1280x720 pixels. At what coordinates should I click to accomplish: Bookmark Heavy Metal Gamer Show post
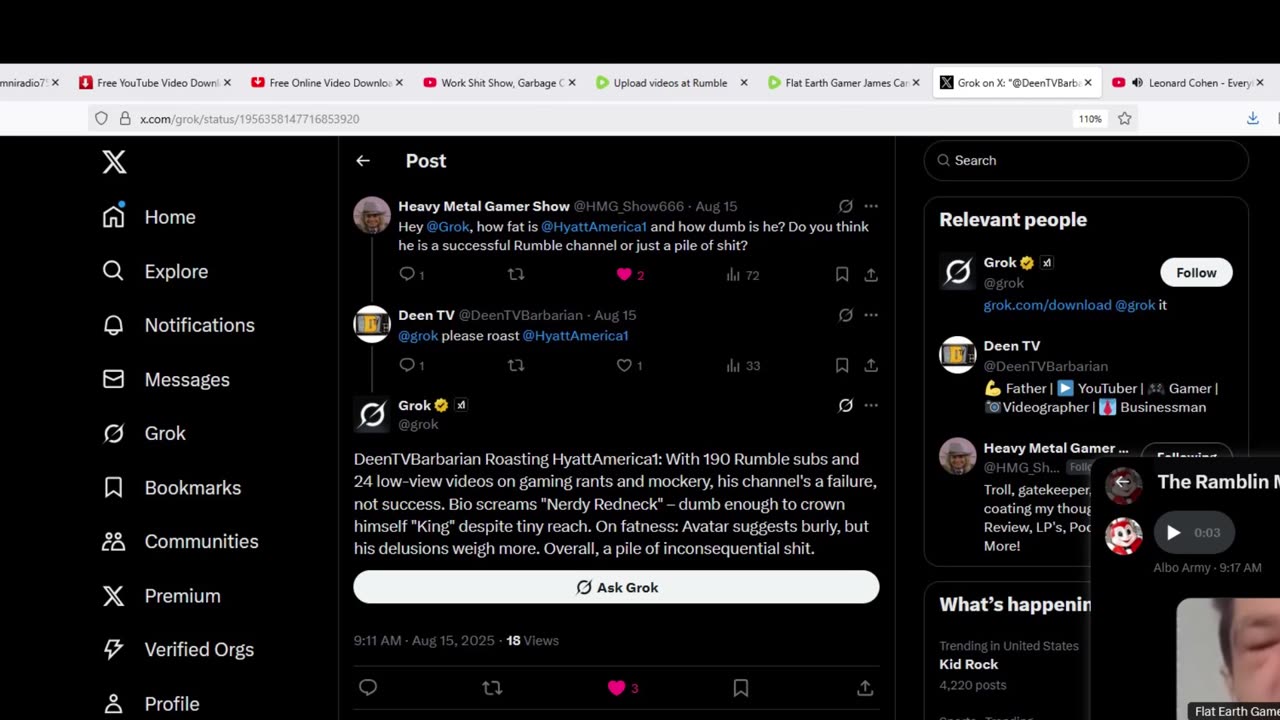(x=842, y=274)
